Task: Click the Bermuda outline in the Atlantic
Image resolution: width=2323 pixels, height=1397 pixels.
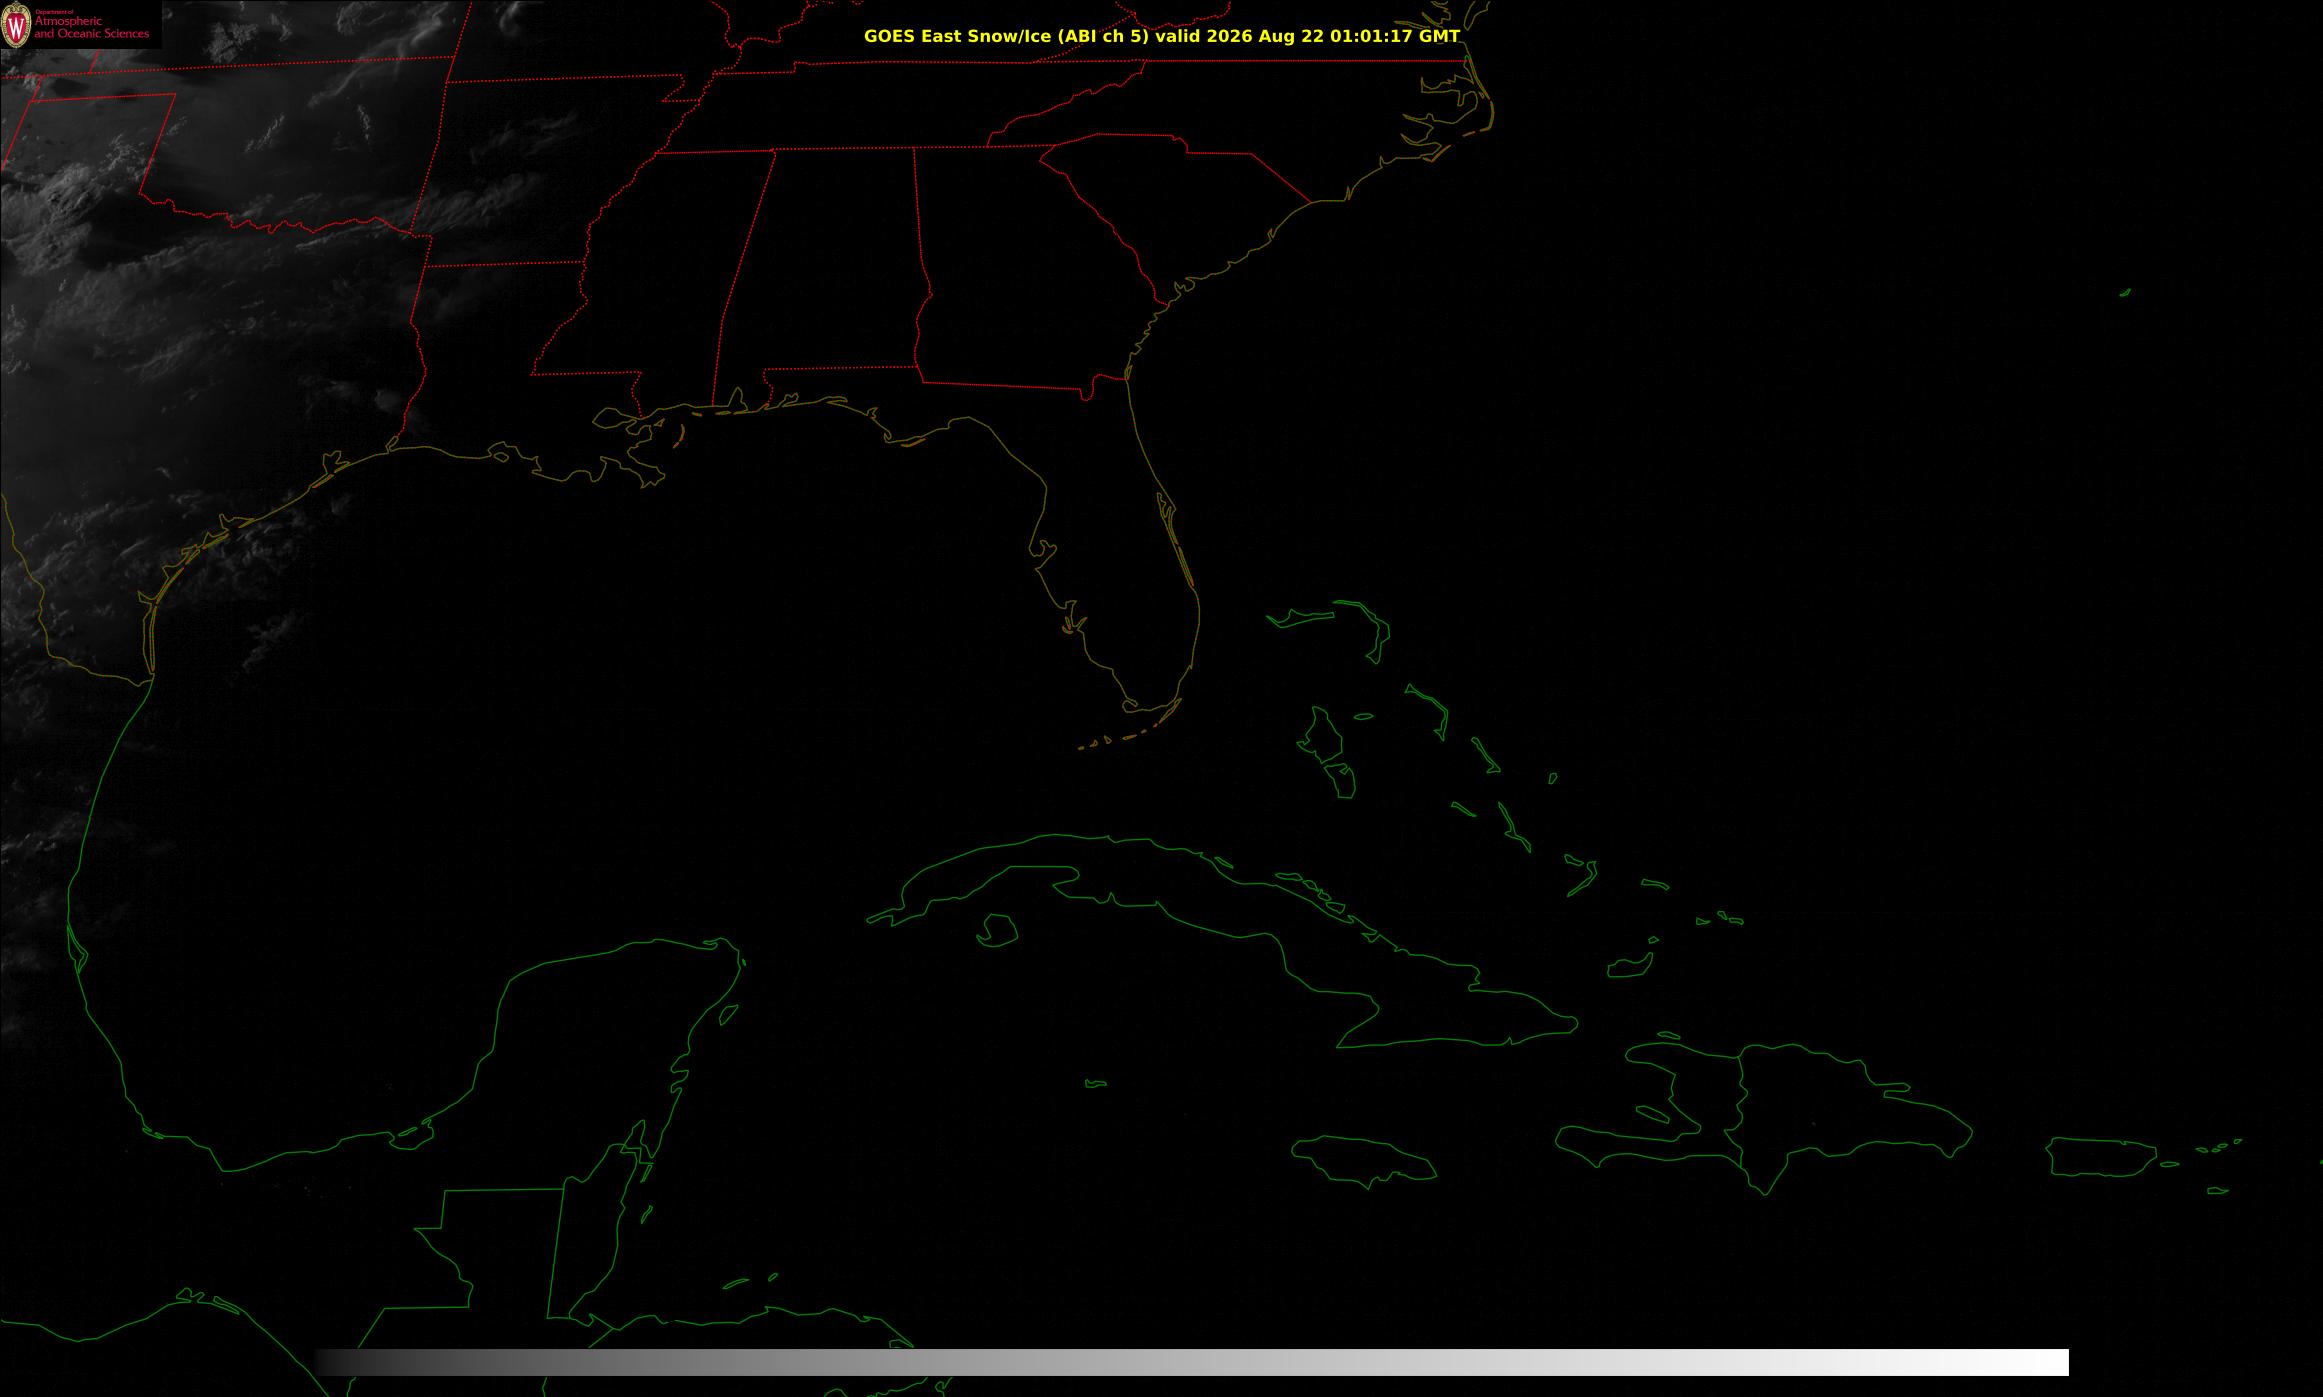Action: (2125, 292)
